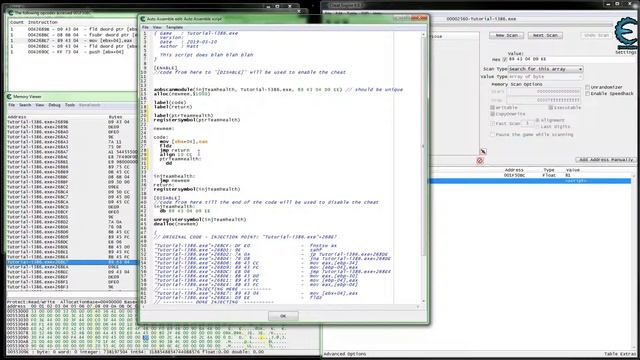Select the Last Digits radio button
The image size is (640, 360).
point(538,127)
